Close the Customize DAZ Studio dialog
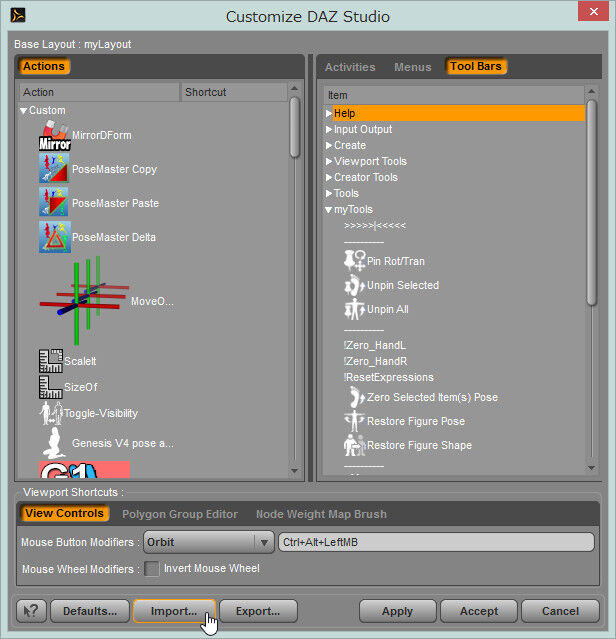Image resolution: width=616 pixels, height=639 pixels. coord(594,11)
